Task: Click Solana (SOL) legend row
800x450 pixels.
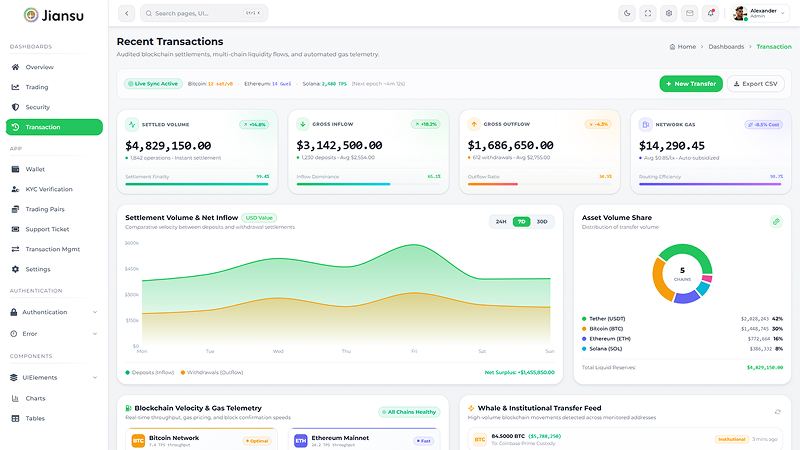Action: click(682, 349)
